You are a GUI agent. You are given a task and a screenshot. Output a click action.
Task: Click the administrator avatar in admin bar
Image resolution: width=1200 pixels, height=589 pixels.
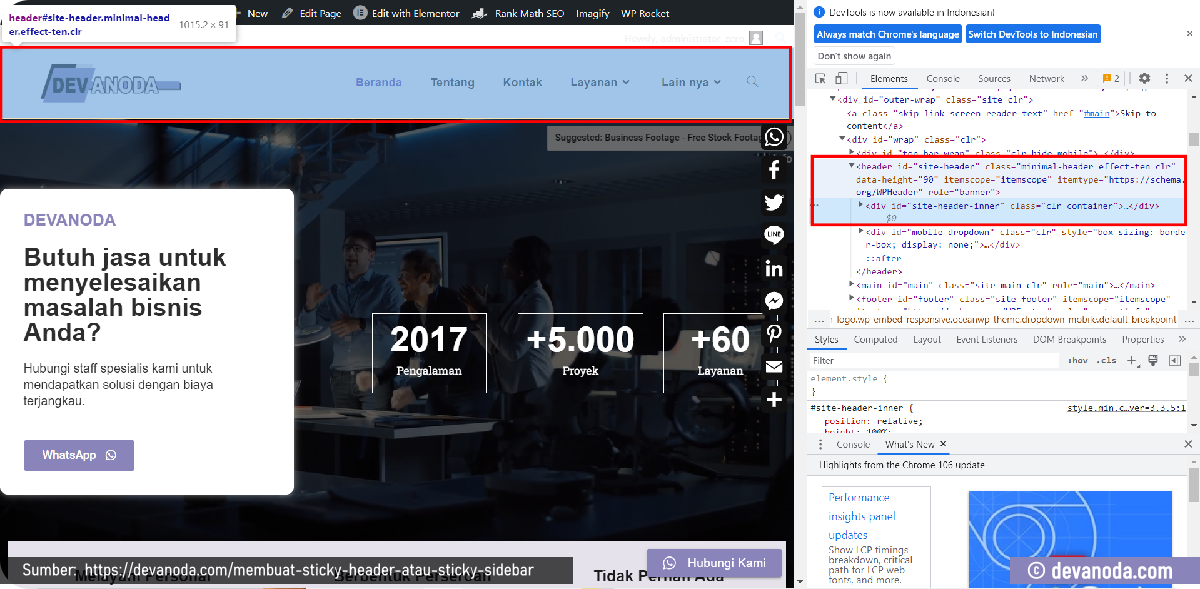coord(756,38)
